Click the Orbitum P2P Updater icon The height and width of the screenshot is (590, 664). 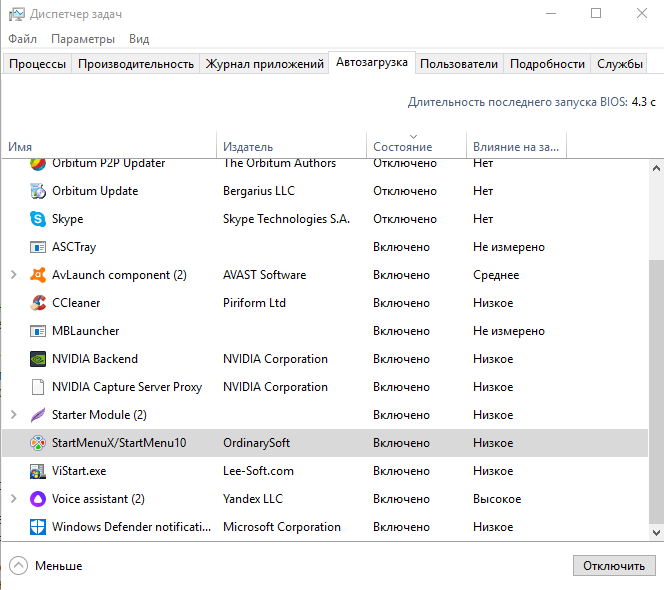point(38,163)
